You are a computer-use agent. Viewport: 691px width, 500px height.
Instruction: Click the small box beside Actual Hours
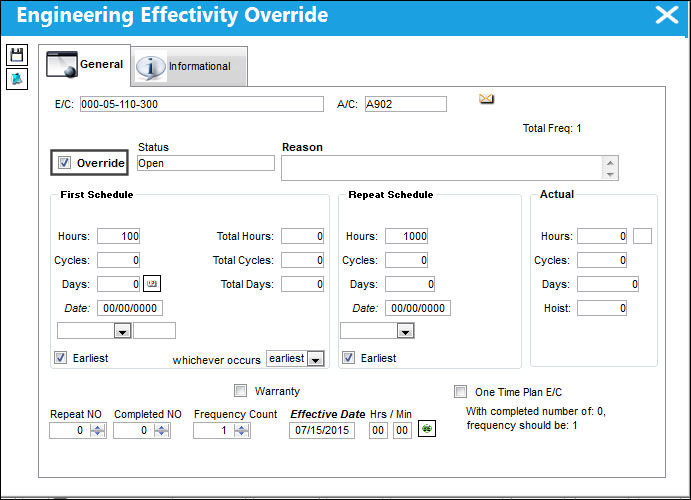click(x=642, y=236)
